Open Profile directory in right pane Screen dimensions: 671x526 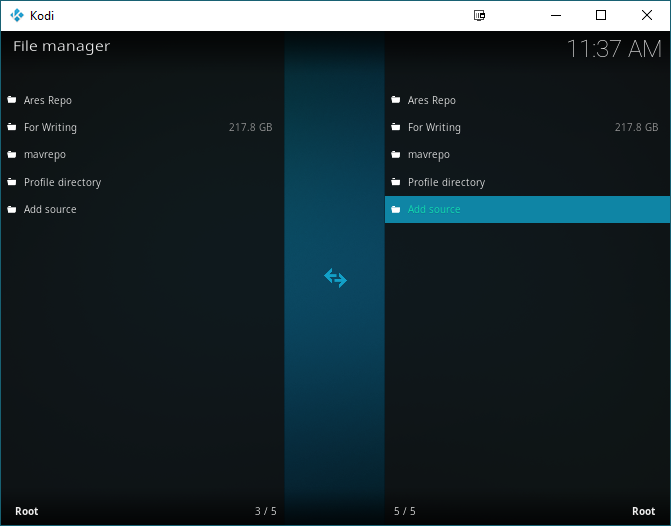pyautogui.click(x=527, y=182)
